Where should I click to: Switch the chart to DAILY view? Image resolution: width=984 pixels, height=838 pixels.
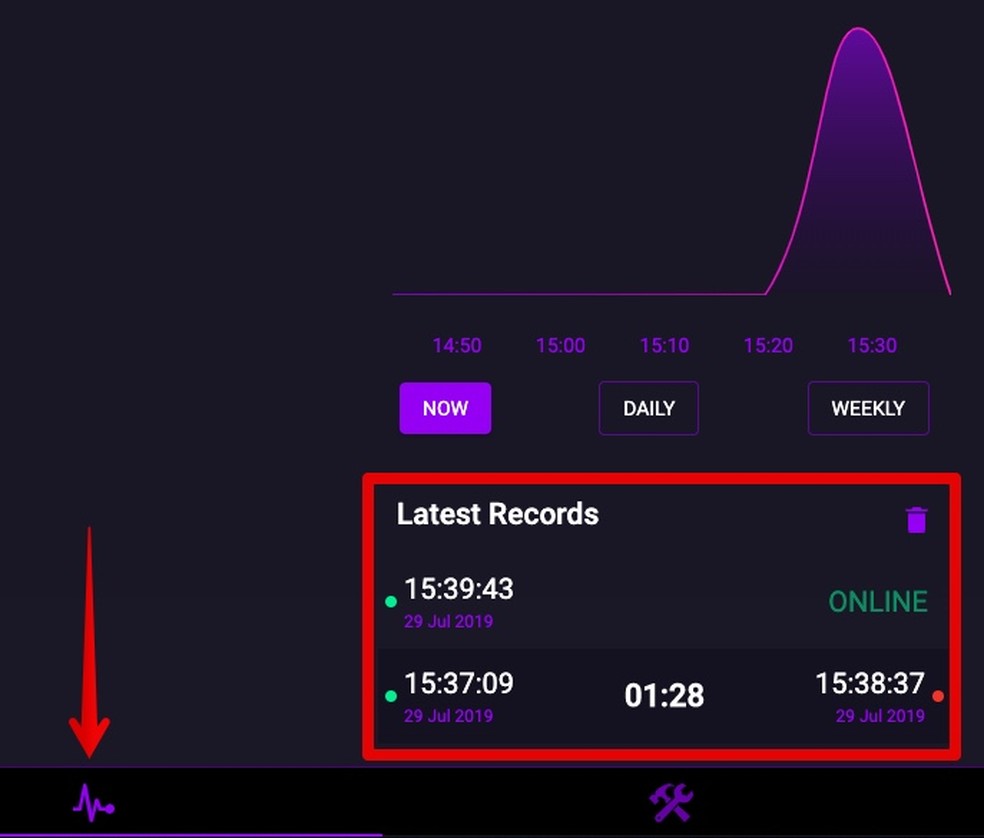point(648,408)
